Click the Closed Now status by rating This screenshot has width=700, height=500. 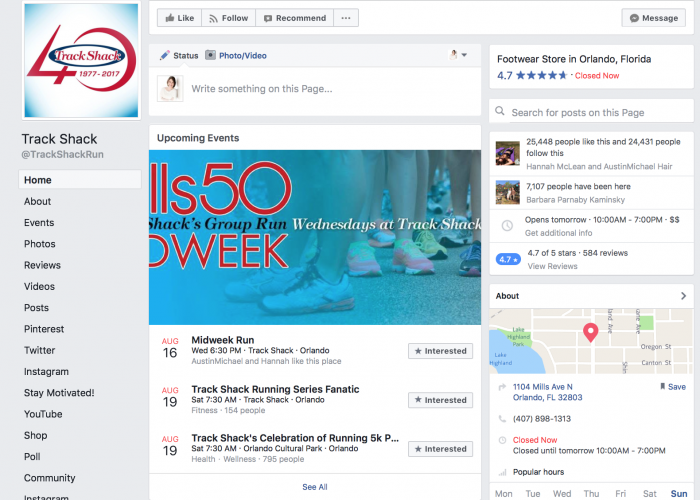coord(597,76)
